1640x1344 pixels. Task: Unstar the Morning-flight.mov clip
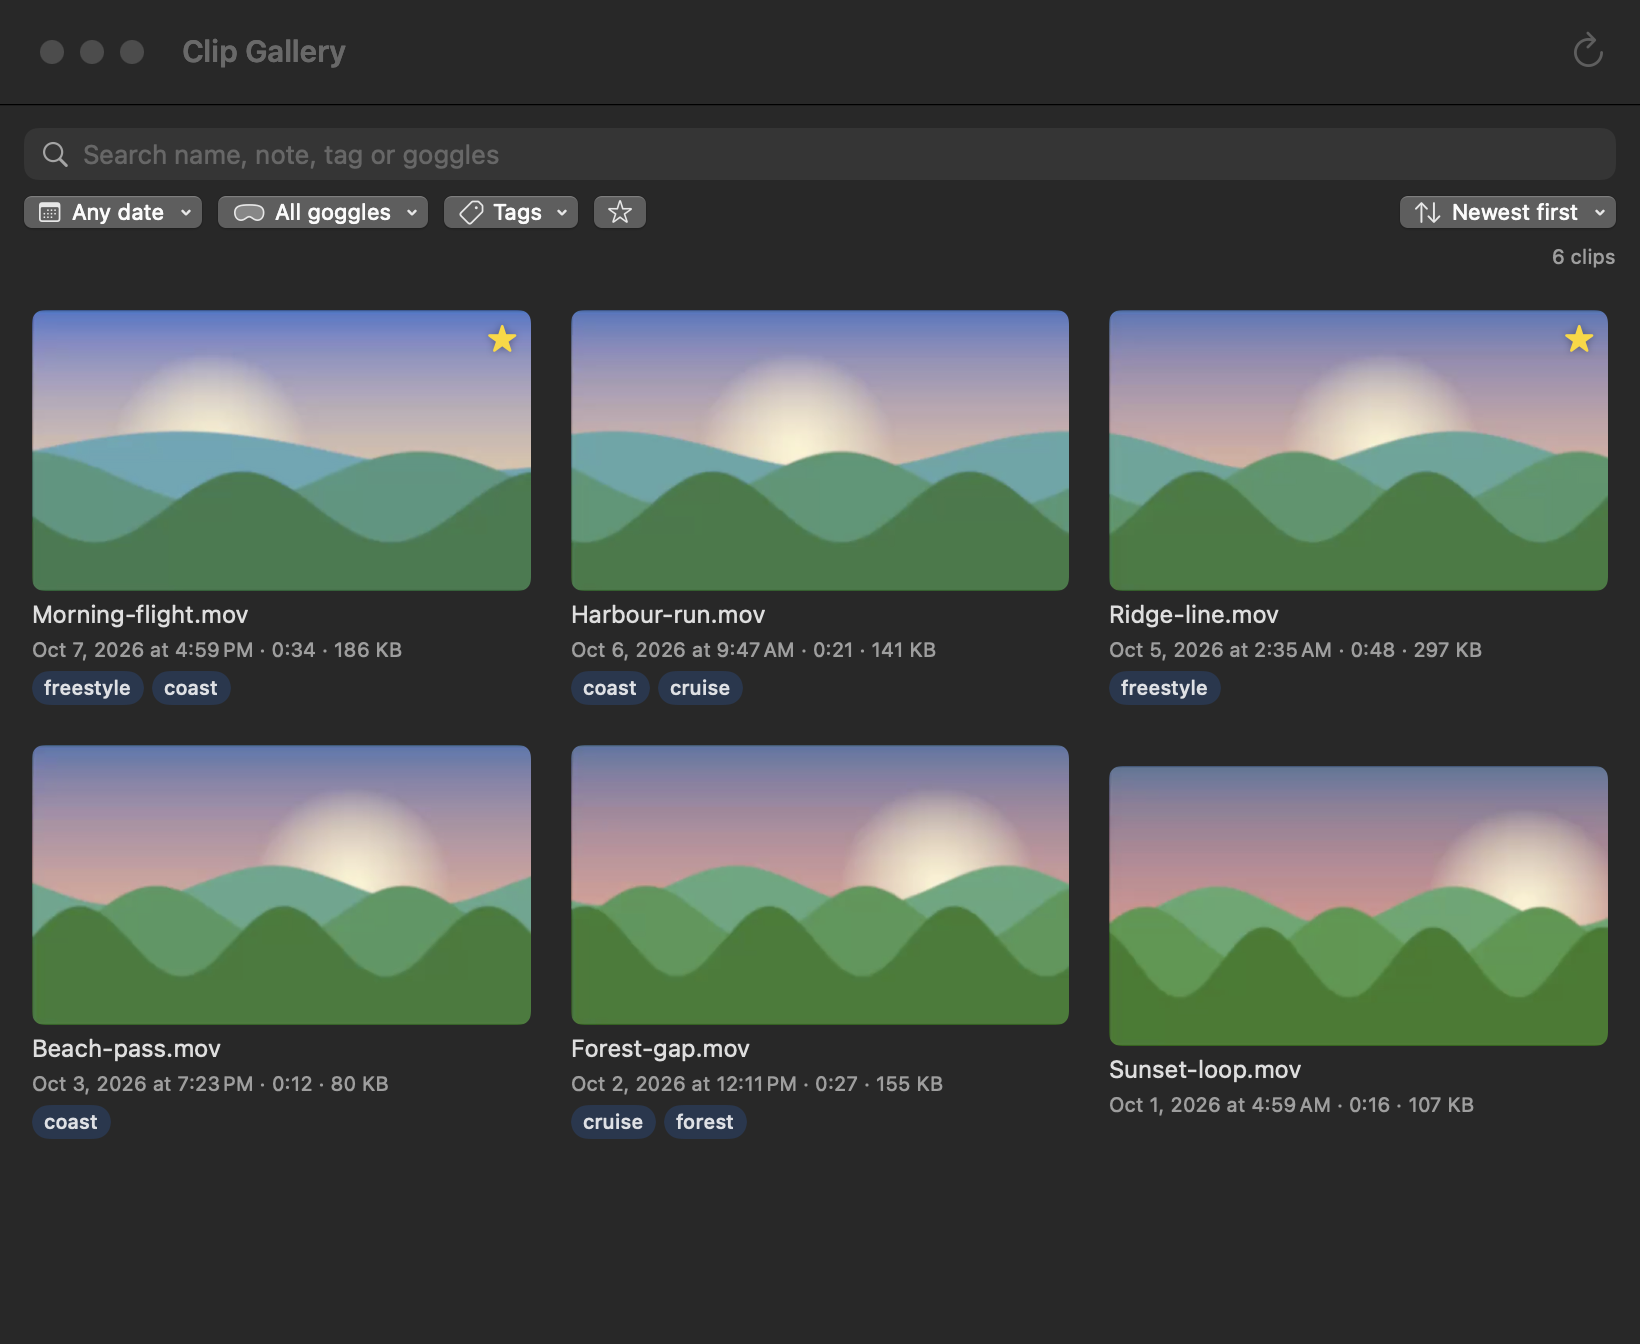point(502,339)
